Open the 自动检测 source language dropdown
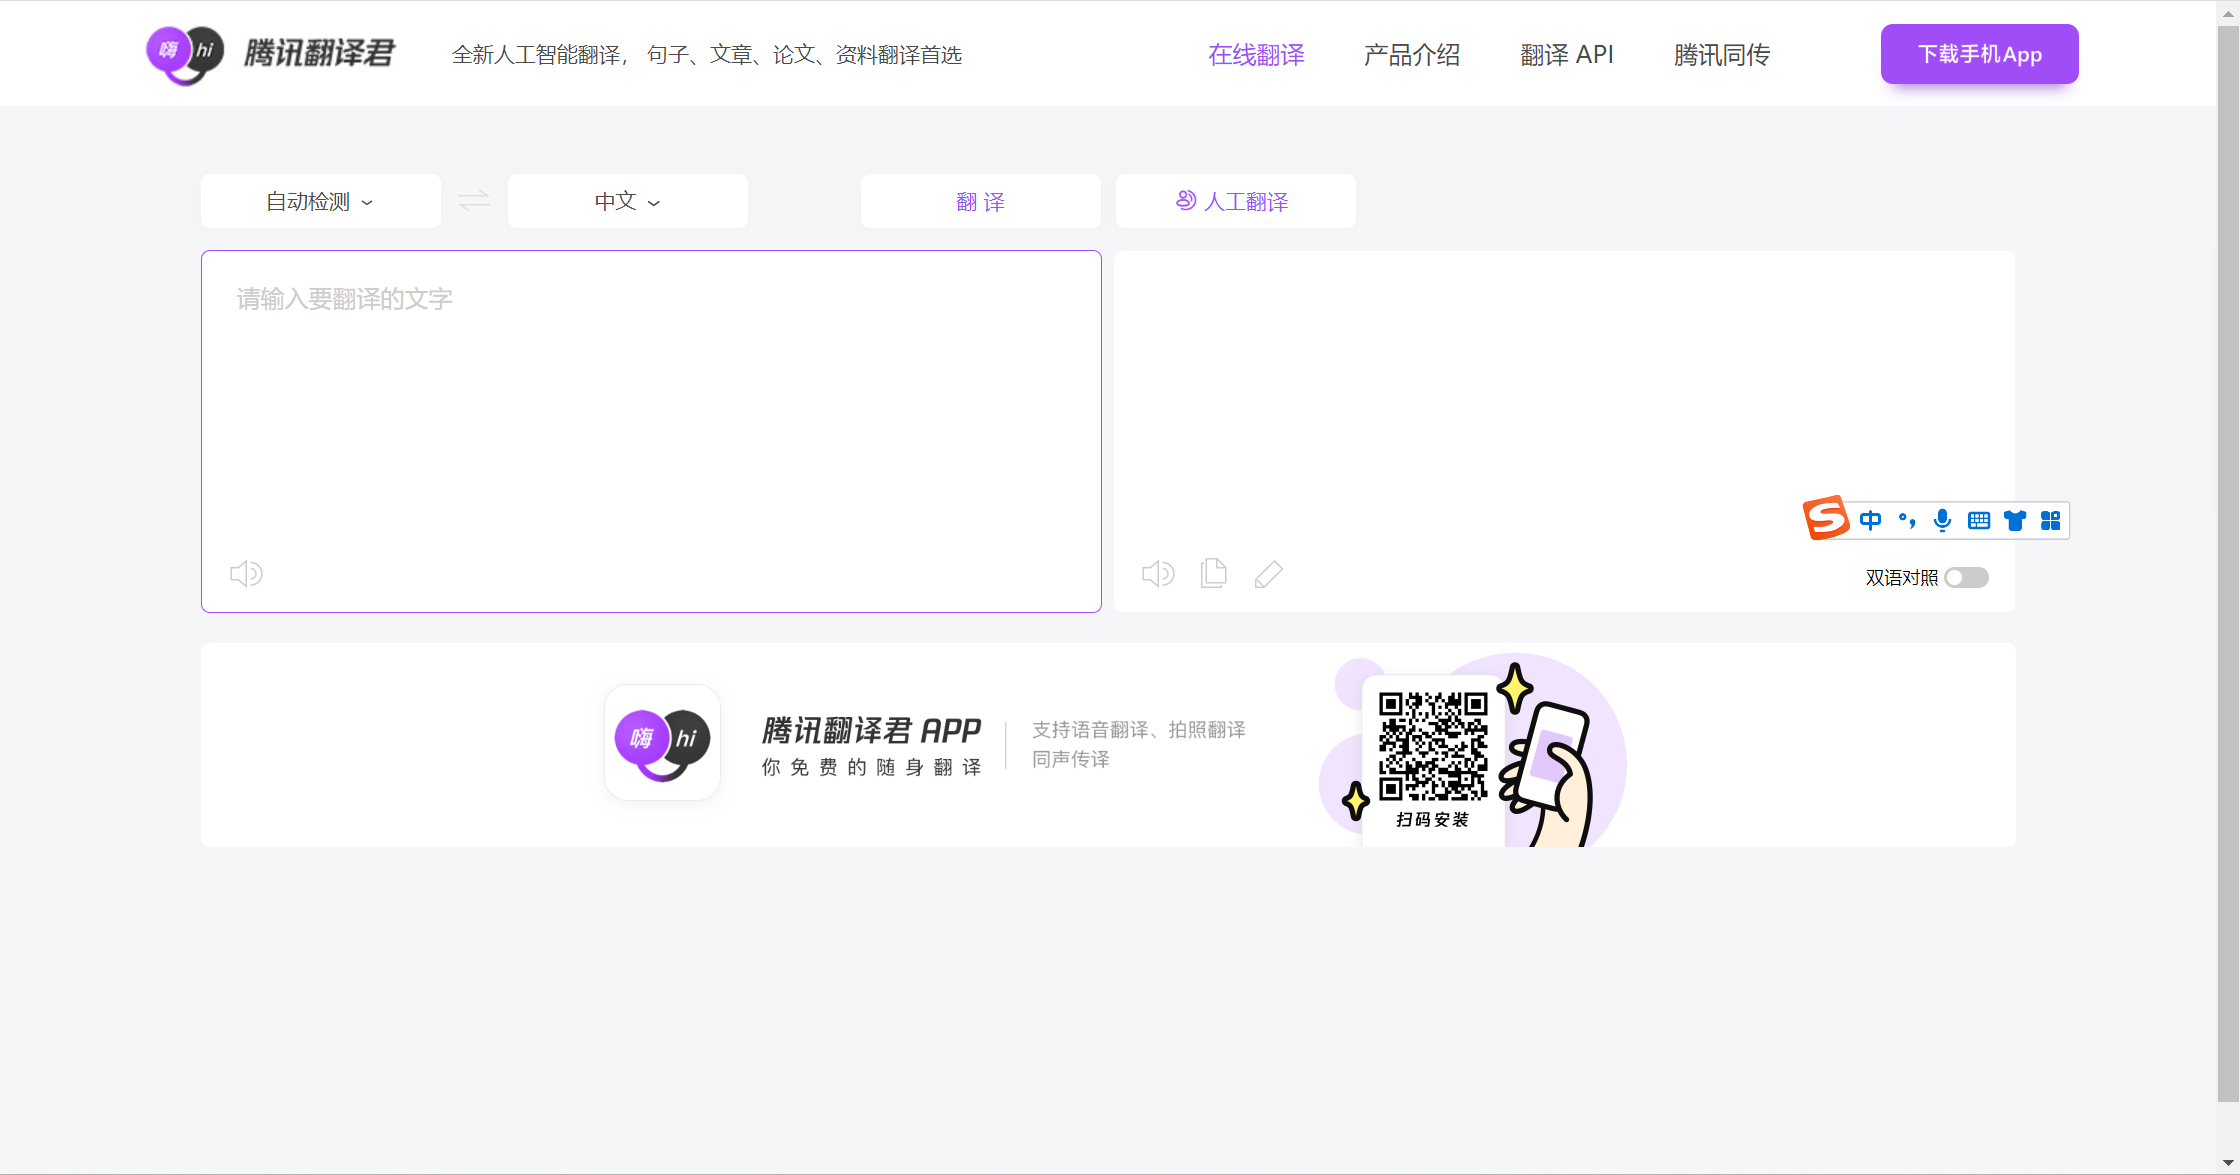The image size is (2240, 1175). point(319,200)
